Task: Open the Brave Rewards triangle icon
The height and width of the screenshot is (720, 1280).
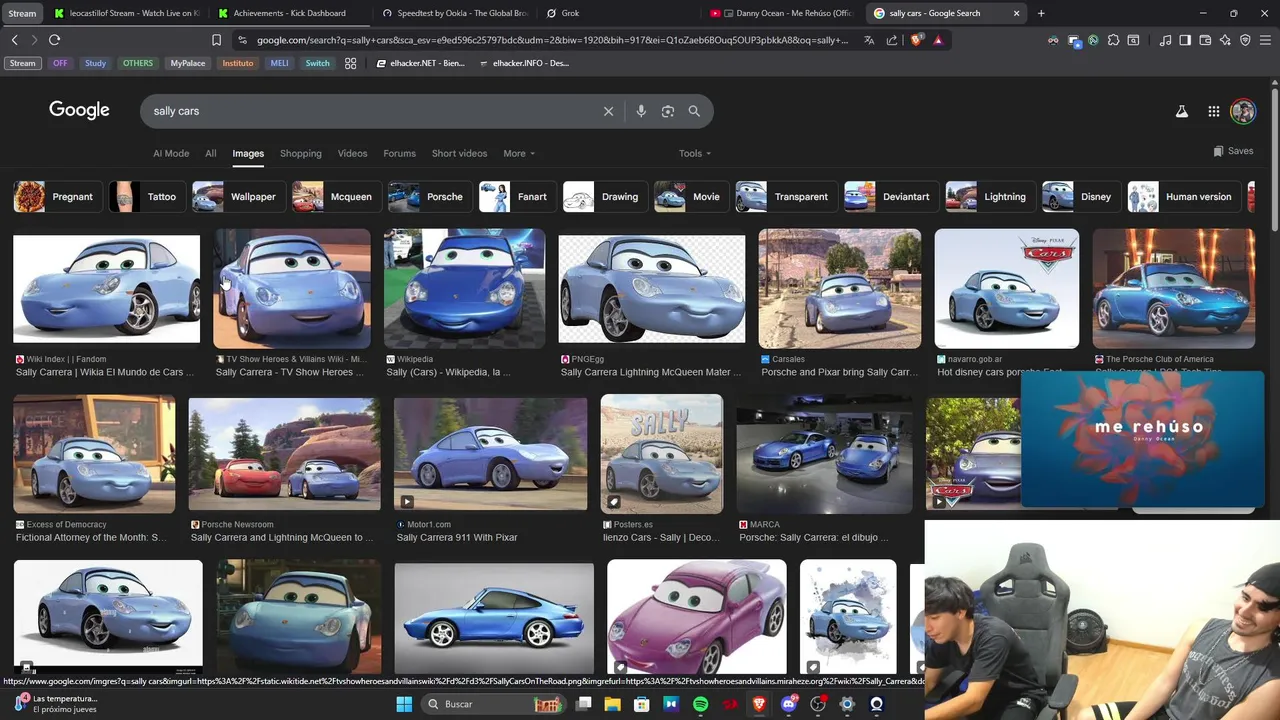Action: tap(938, 40)
